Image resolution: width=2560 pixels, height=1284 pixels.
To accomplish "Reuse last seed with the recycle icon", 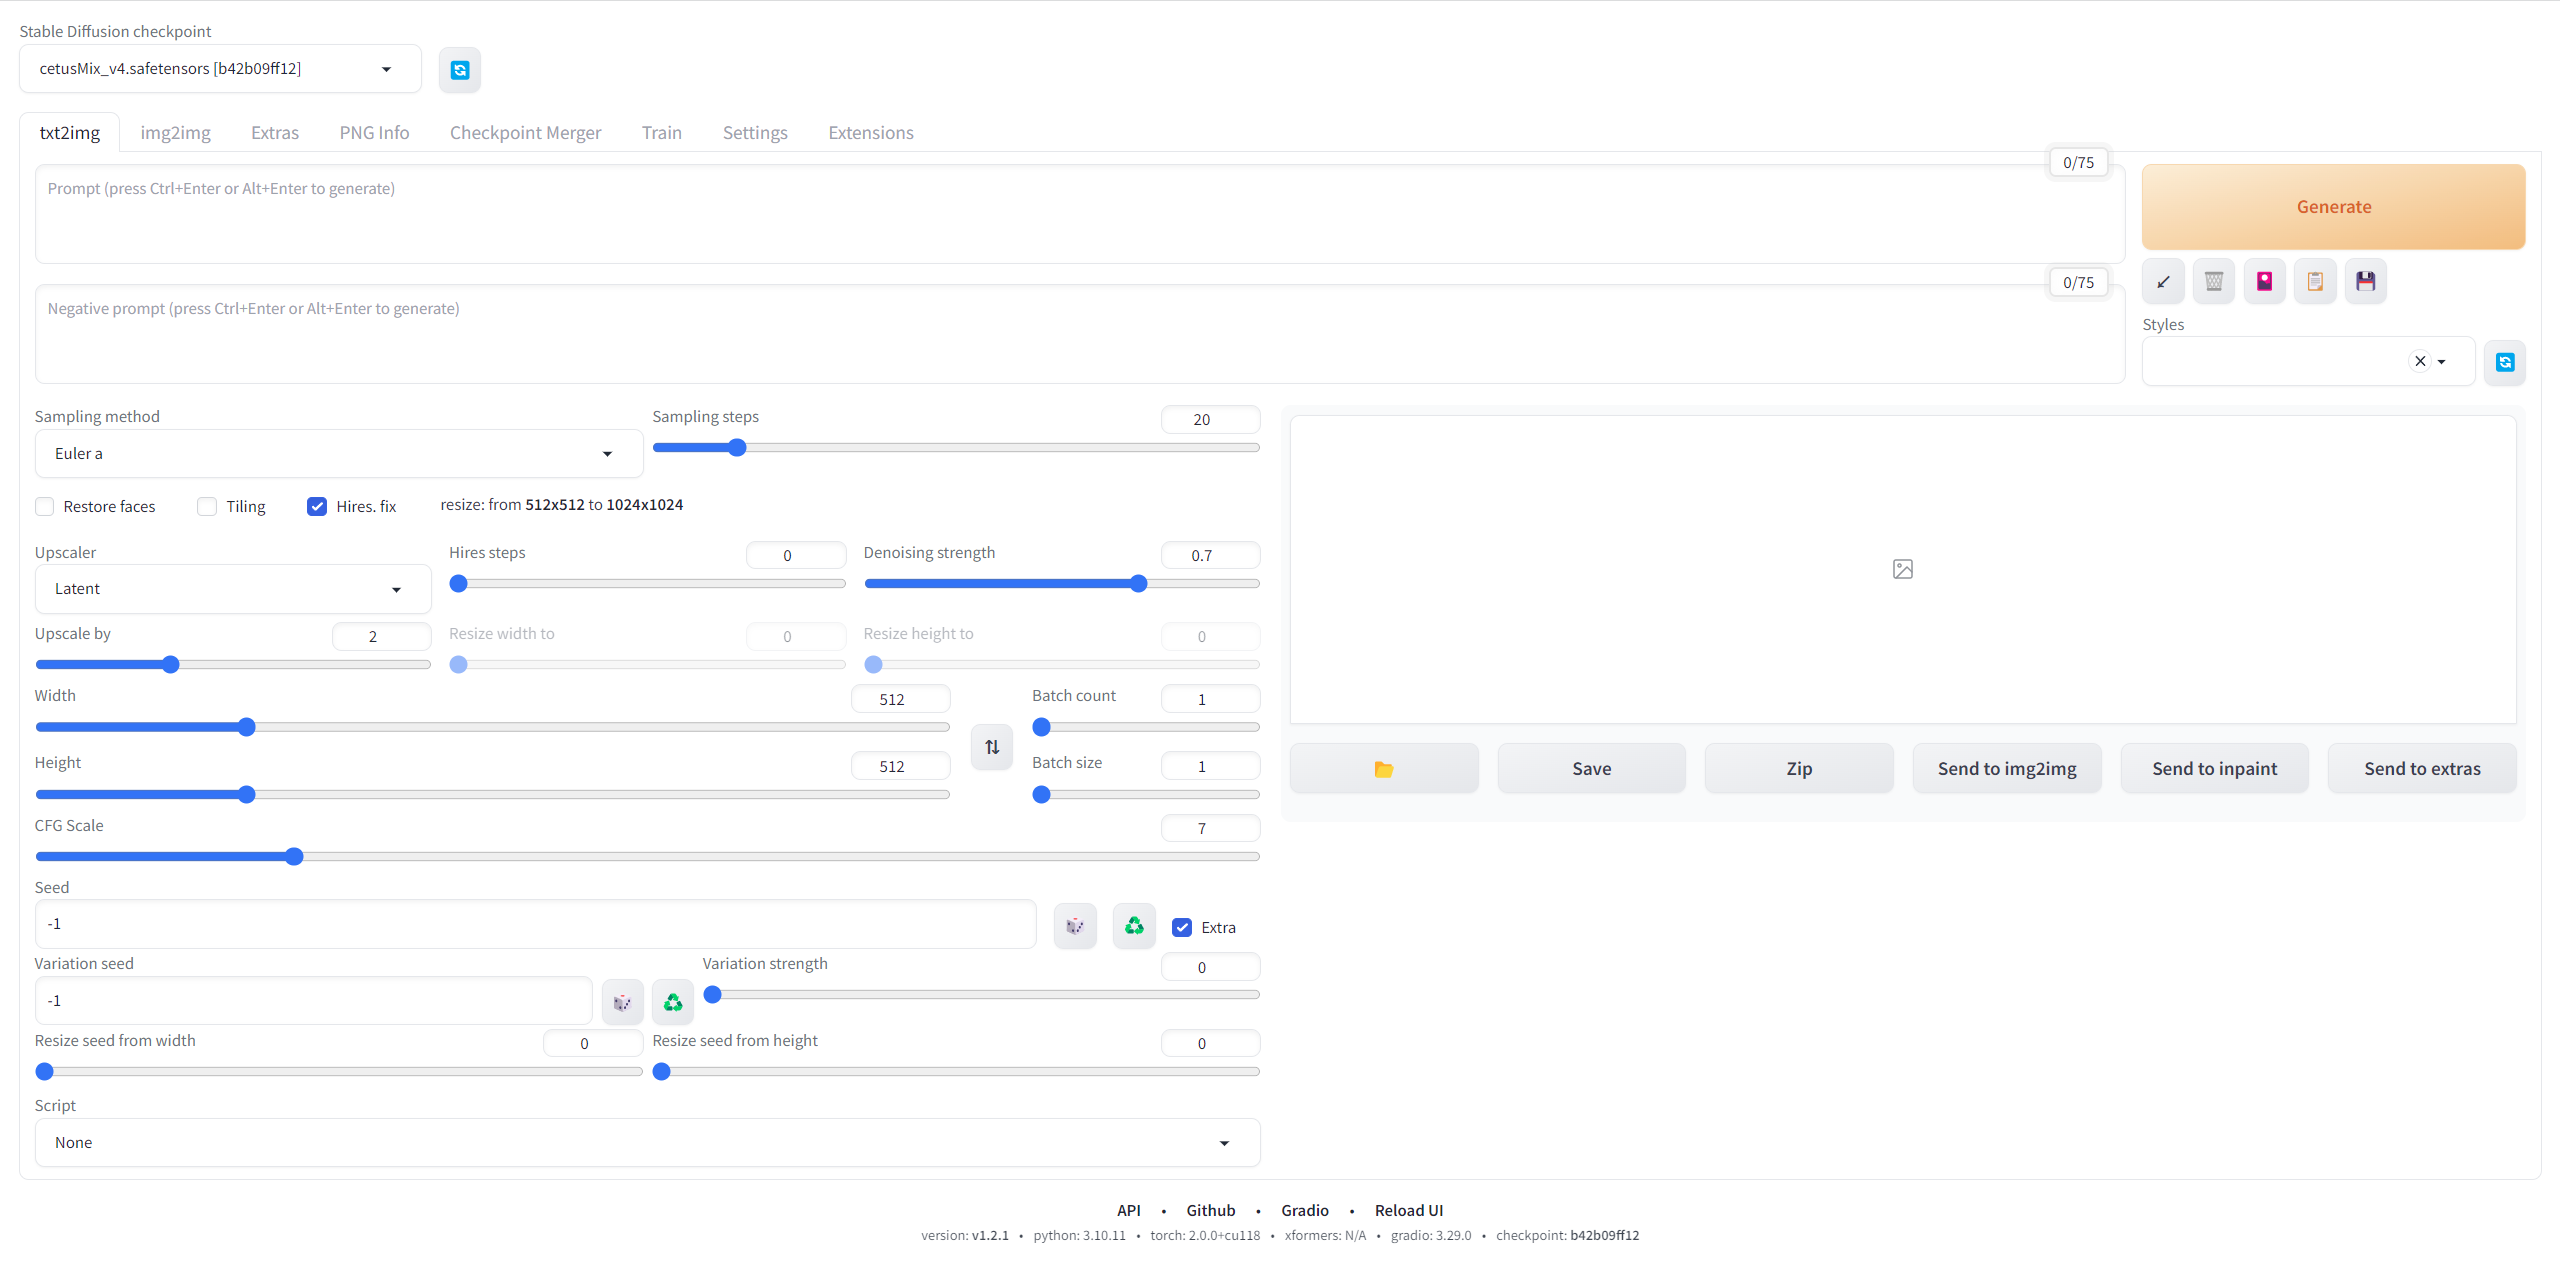I will 1134,926.
